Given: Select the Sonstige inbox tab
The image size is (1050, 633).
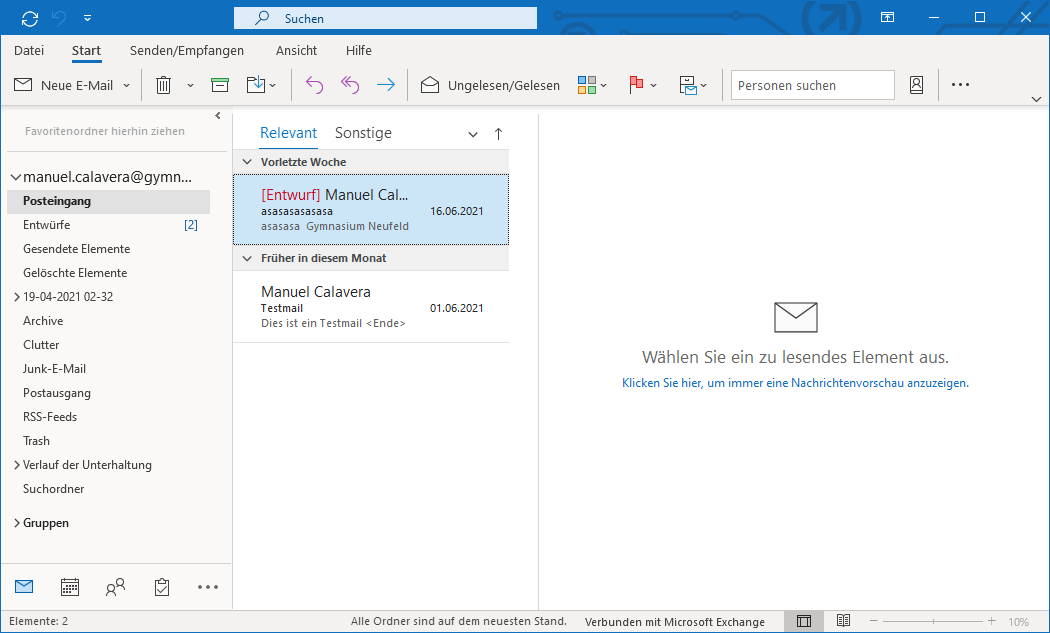Looking at the screenshot, I should pyautogui.click(x=363, y=133).
